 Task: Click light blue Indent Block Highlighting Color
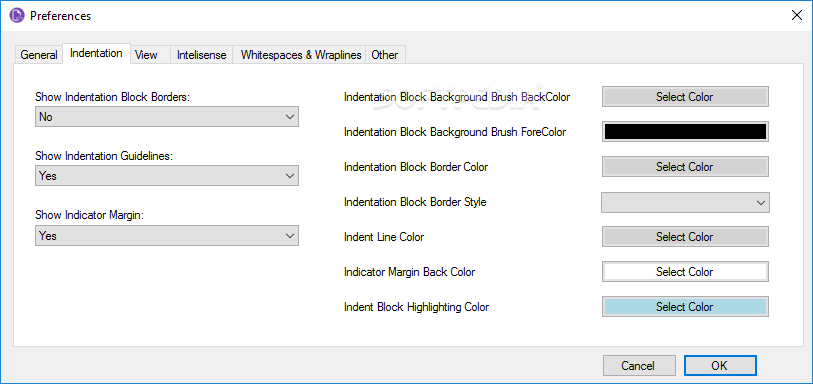pos(685,307)
